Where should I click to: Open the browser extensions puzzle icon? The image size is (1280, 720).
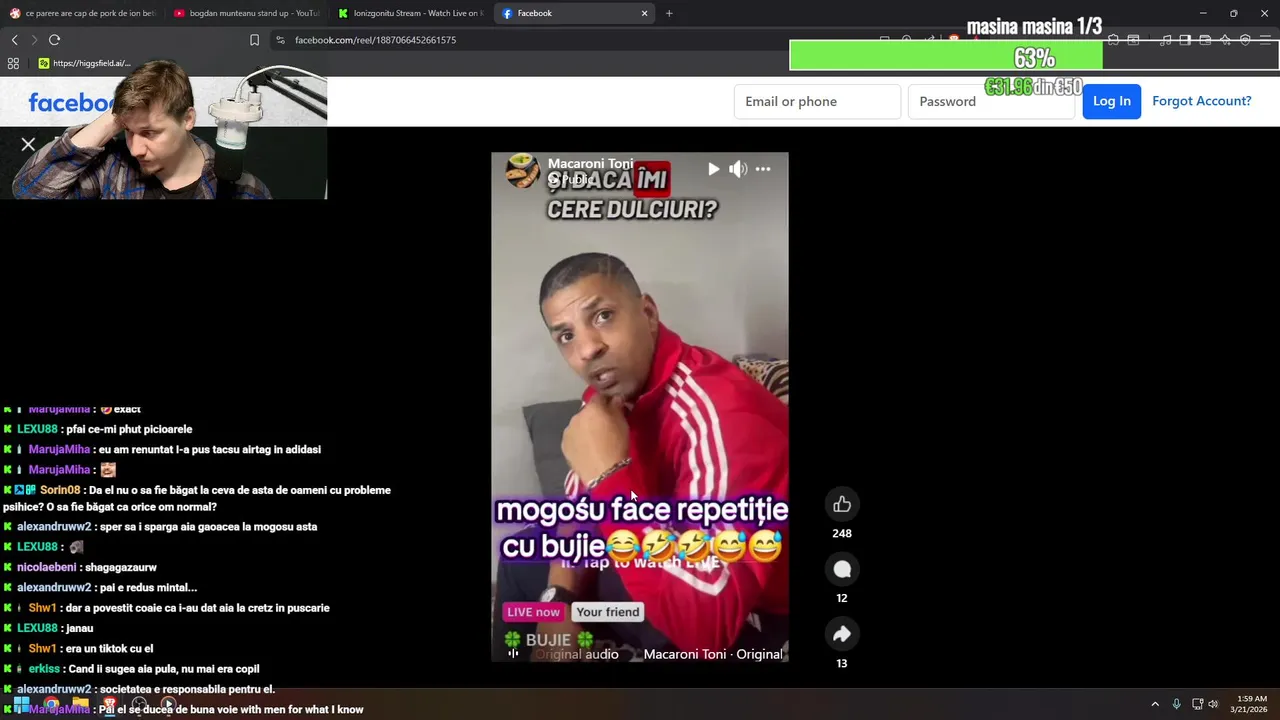click(1113, 40)
